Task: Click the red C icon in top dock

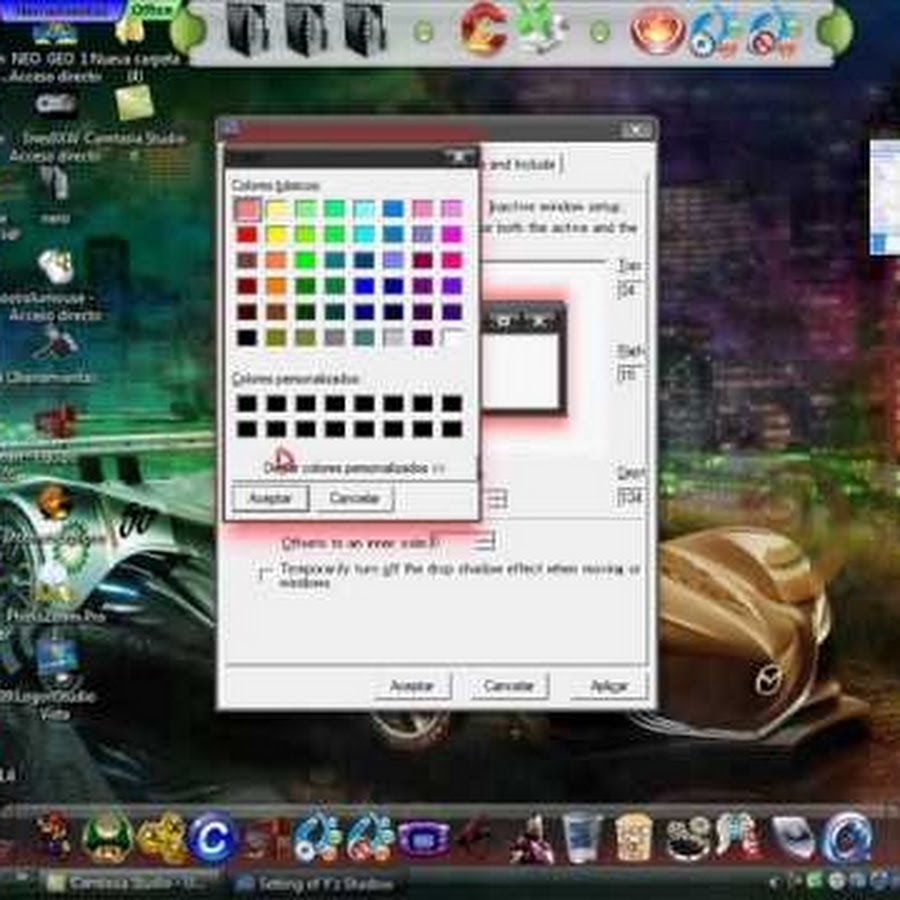Action: pos(483,30)
